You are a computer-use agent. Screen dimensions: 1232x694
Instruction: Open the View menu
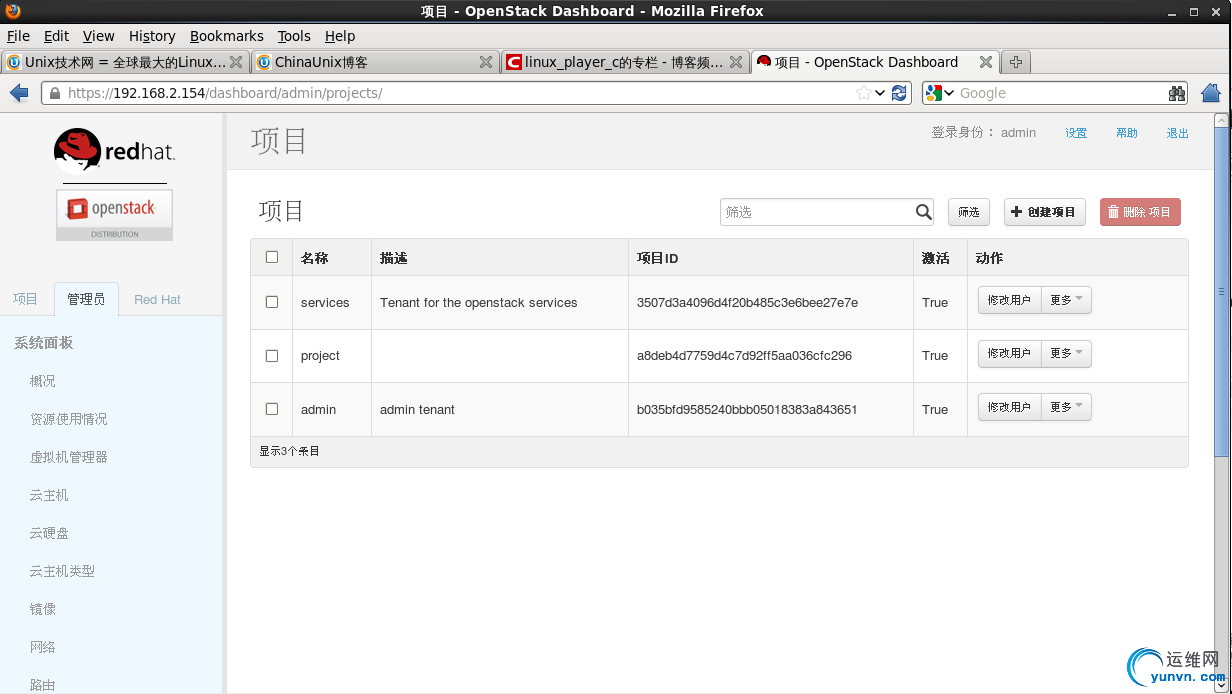98,36
